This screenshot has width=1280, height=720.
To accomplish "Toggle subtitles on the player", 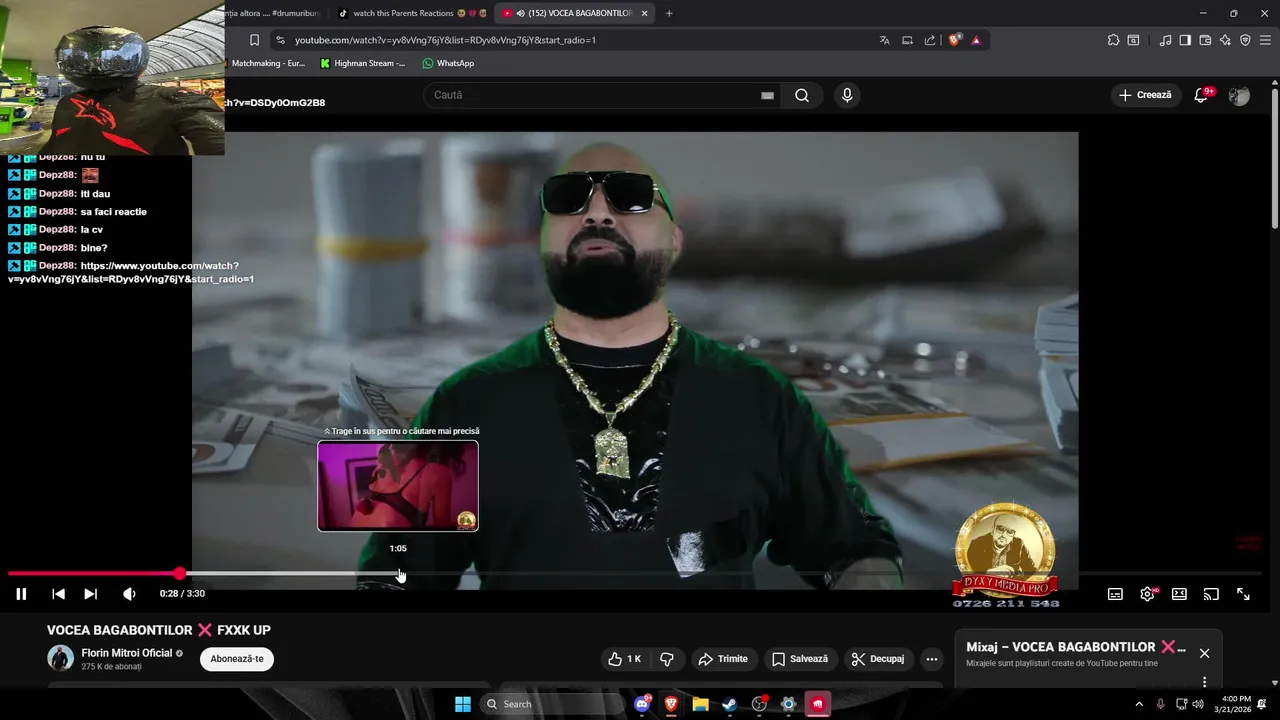I will [x=1115, y=594].
